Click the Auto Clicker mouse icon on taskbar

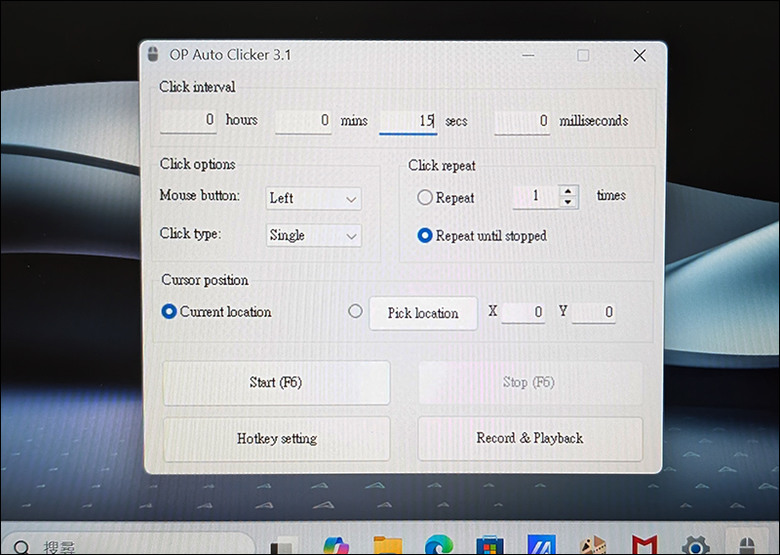point(748,545)
